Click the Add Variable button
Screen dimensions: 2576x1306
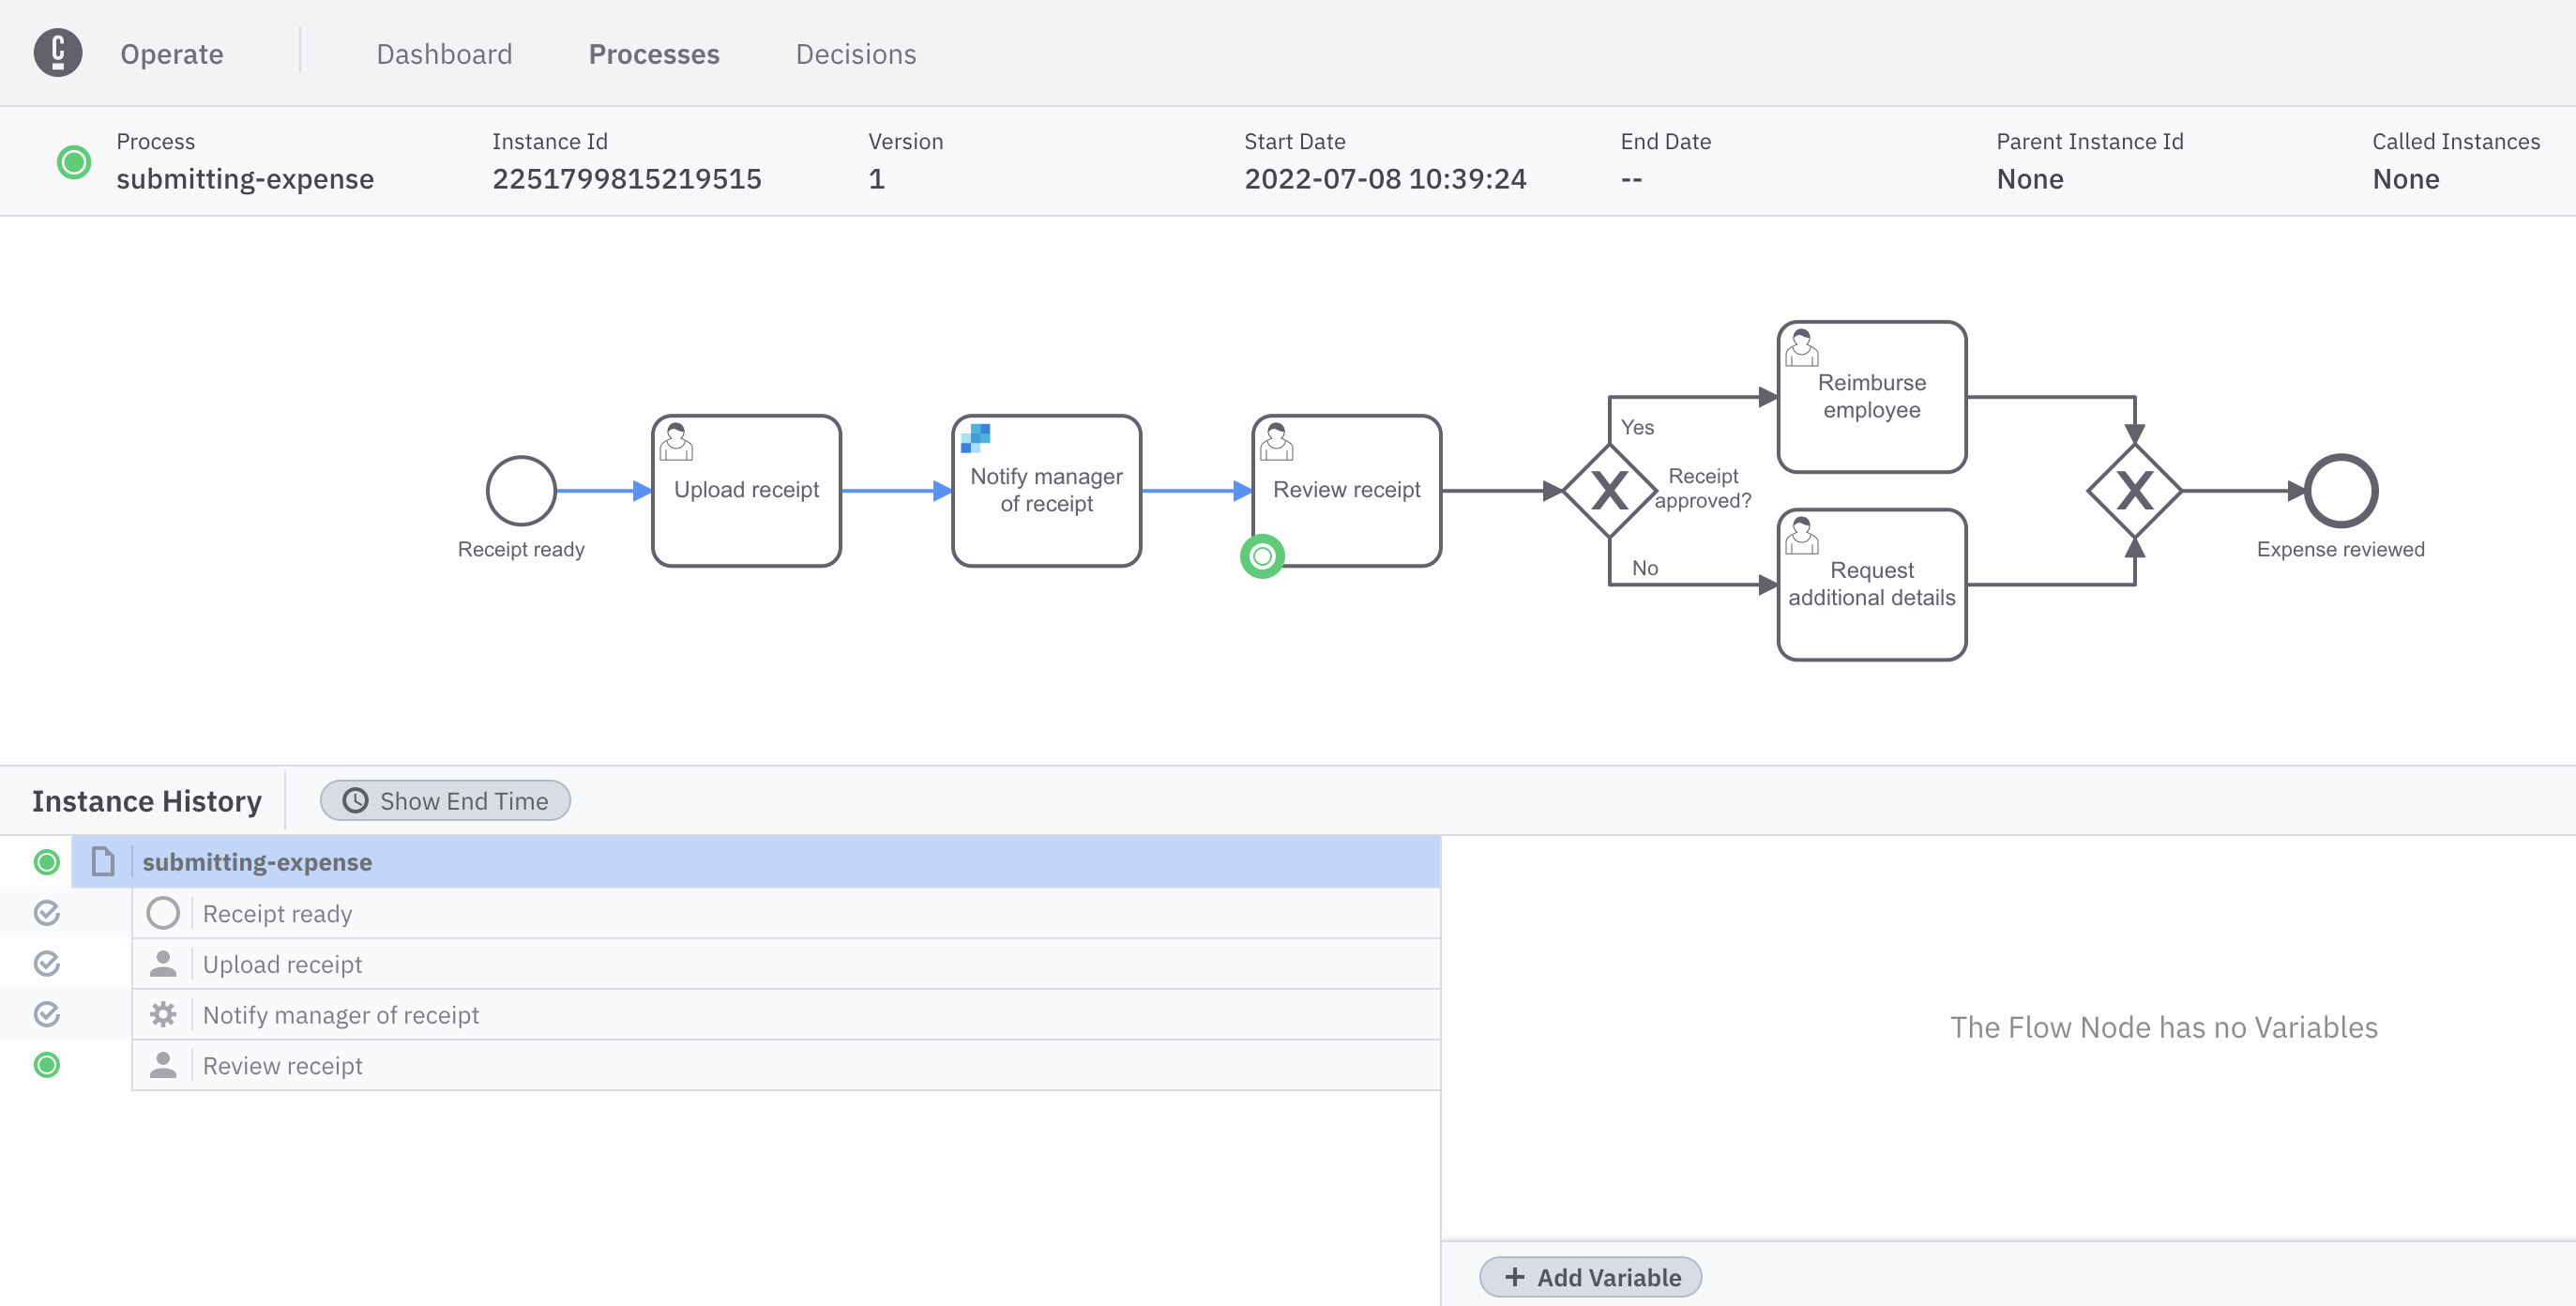(1591, 1277)
